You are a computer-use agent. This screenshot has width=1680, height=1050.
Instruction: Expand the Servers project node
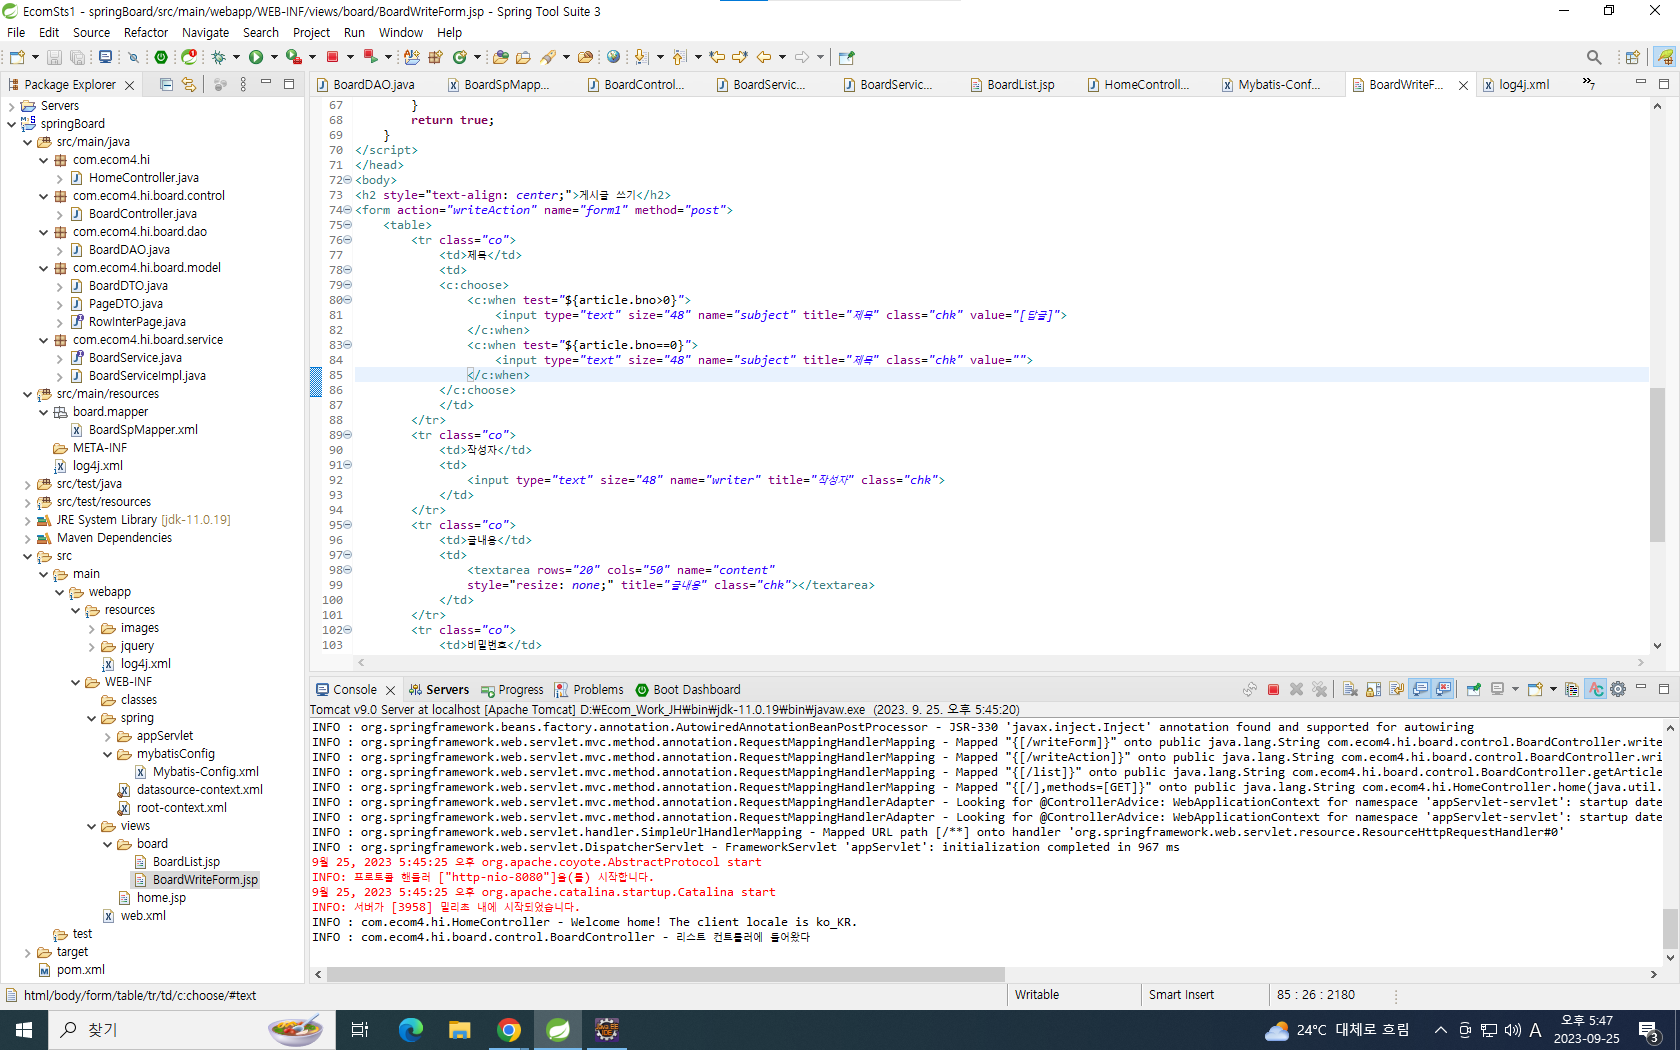pyautogui.click(x=11, y=106)
